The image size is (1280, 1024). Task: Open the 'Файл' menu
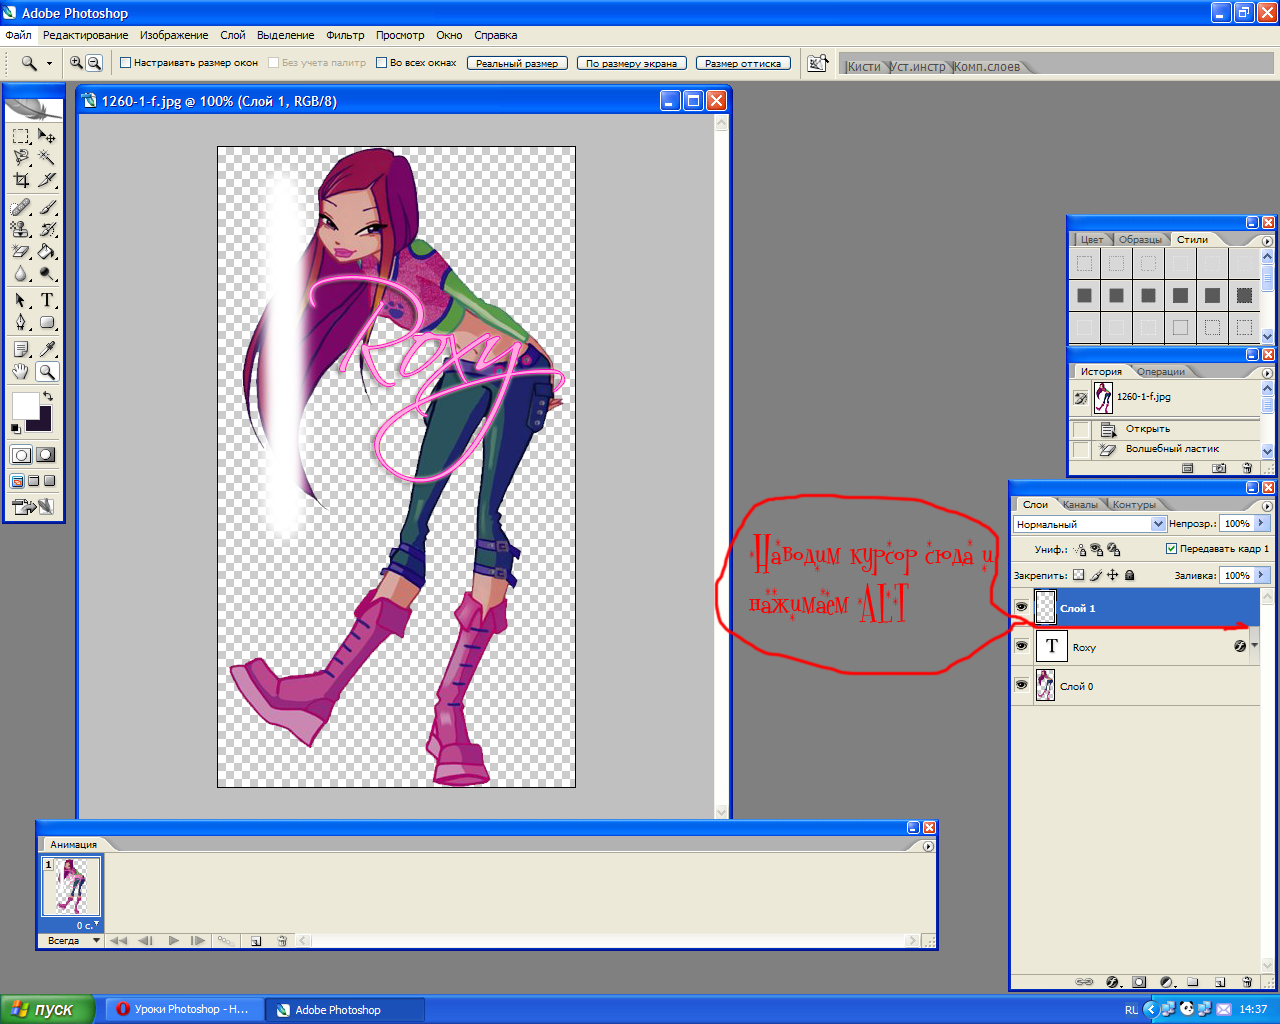point(18,35)
